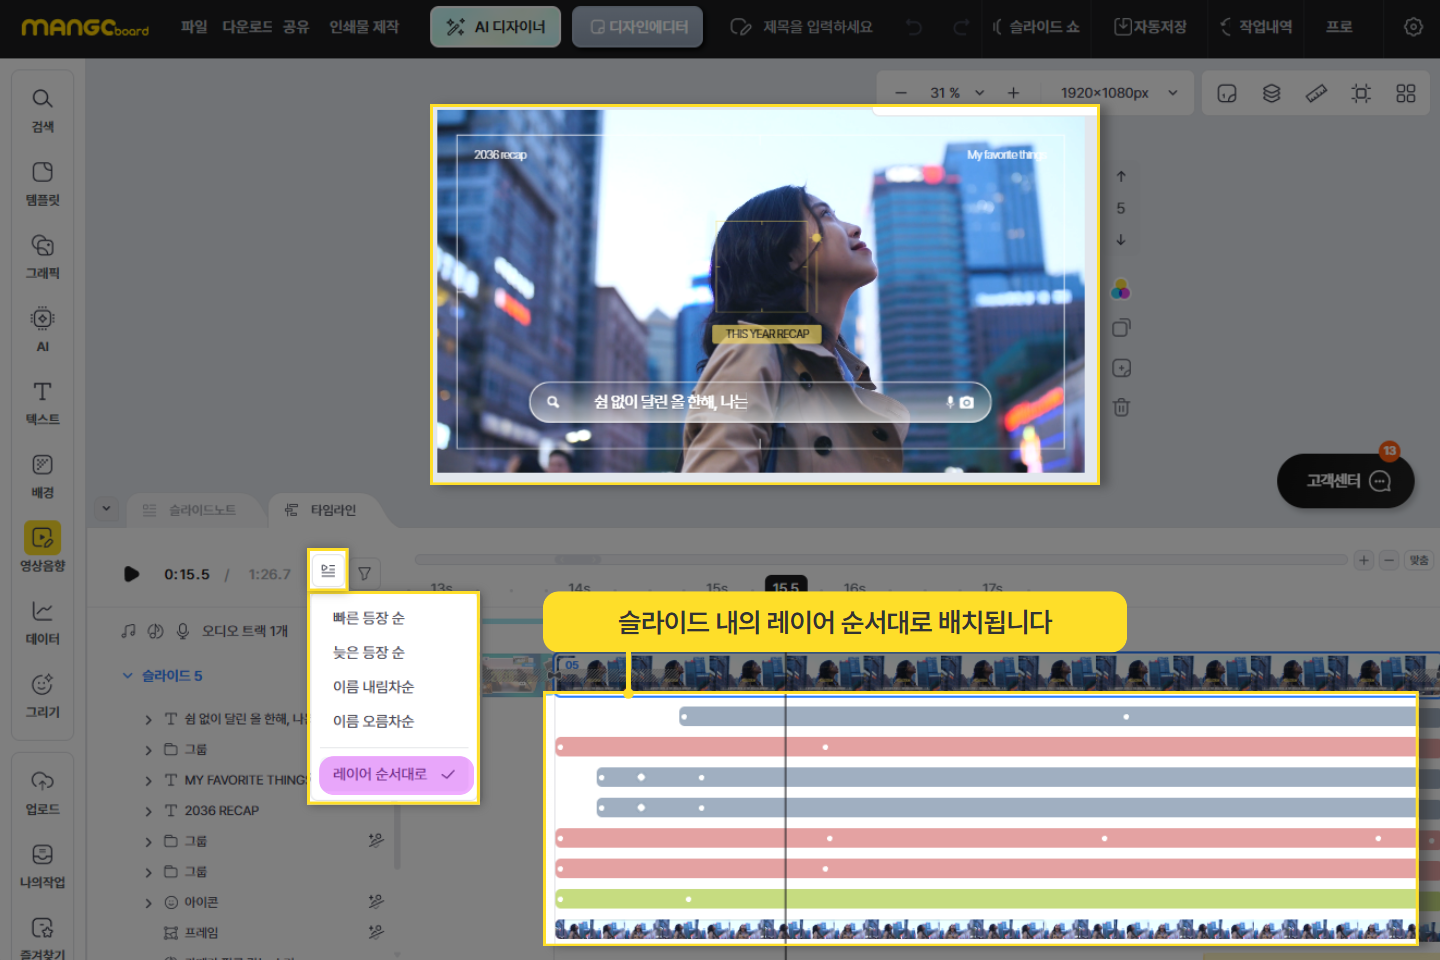The image size is (1440, 960).
Task: Toggle animation icon on 아이콘 layer
Action: [x=375, y=901]
